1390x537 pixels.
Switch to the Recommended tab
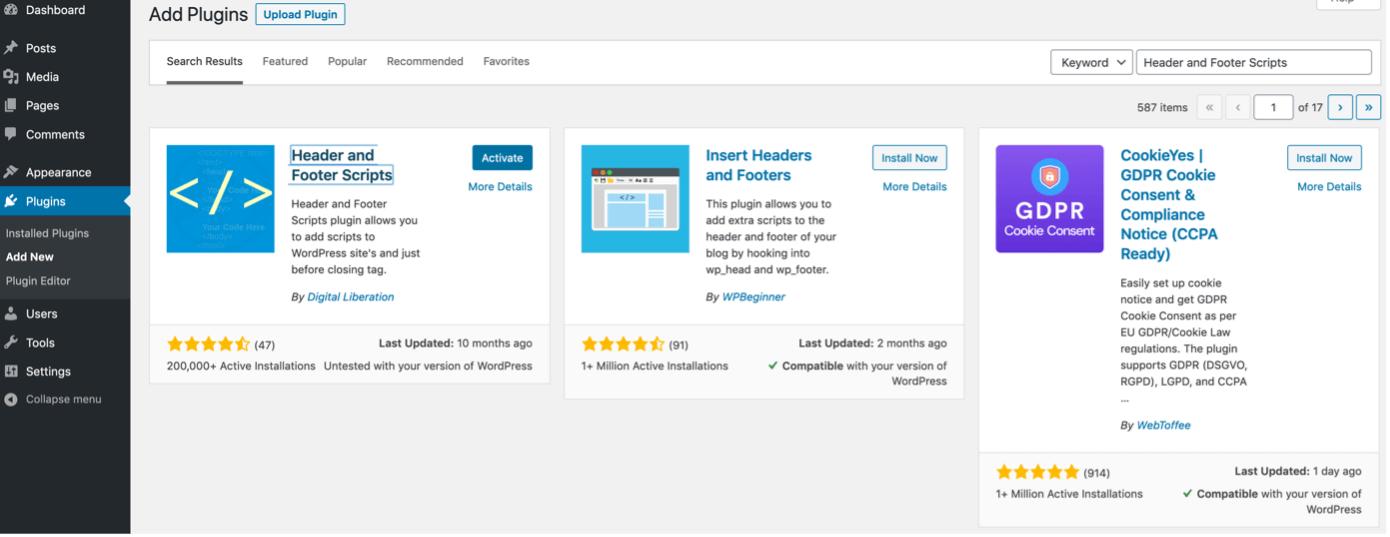425,62
